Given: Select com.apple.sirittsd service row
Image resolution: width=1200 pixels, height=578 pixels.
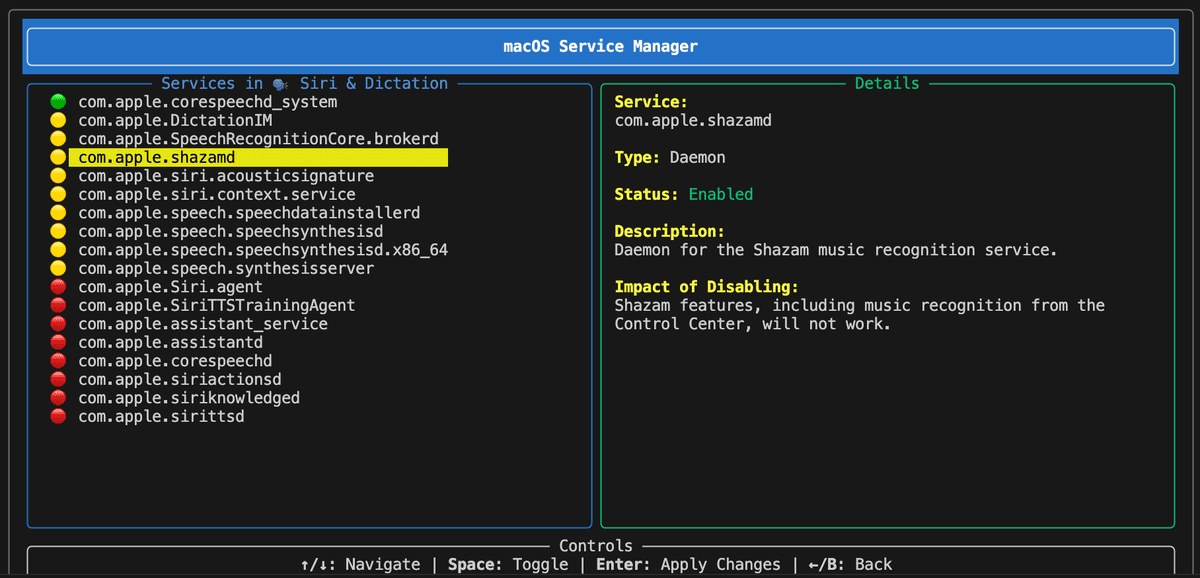Looking at the screenshot, I should tap(161, 416).
